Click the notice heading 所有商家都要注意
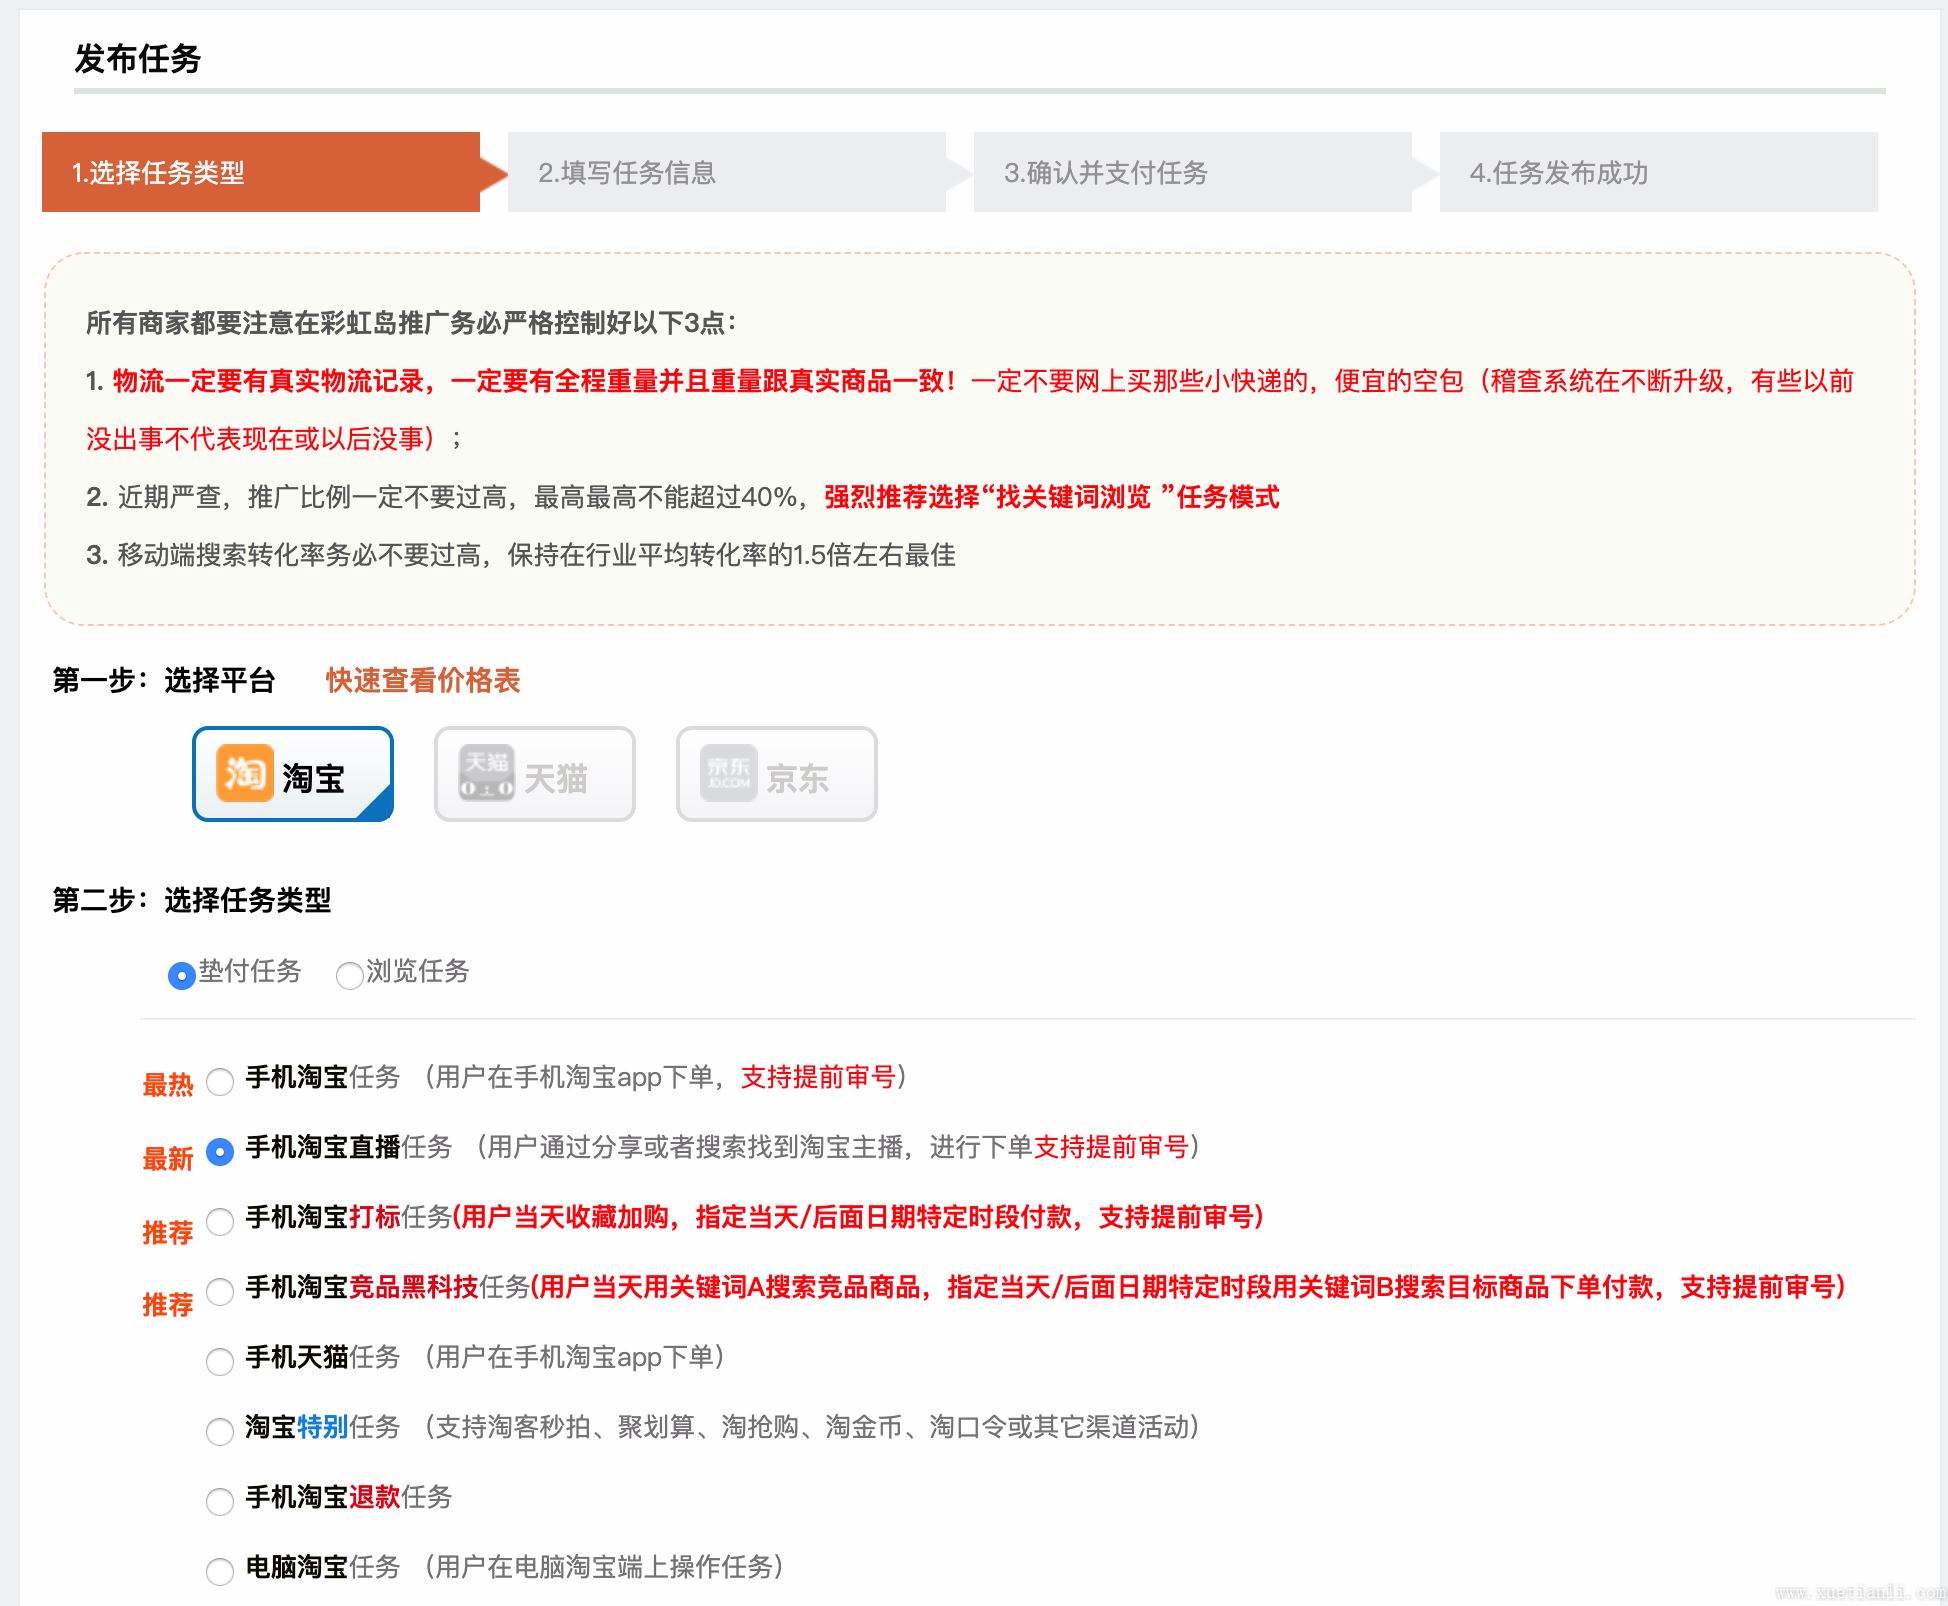The height and width of the screenshot is (1606, 1948). [412, 323]
